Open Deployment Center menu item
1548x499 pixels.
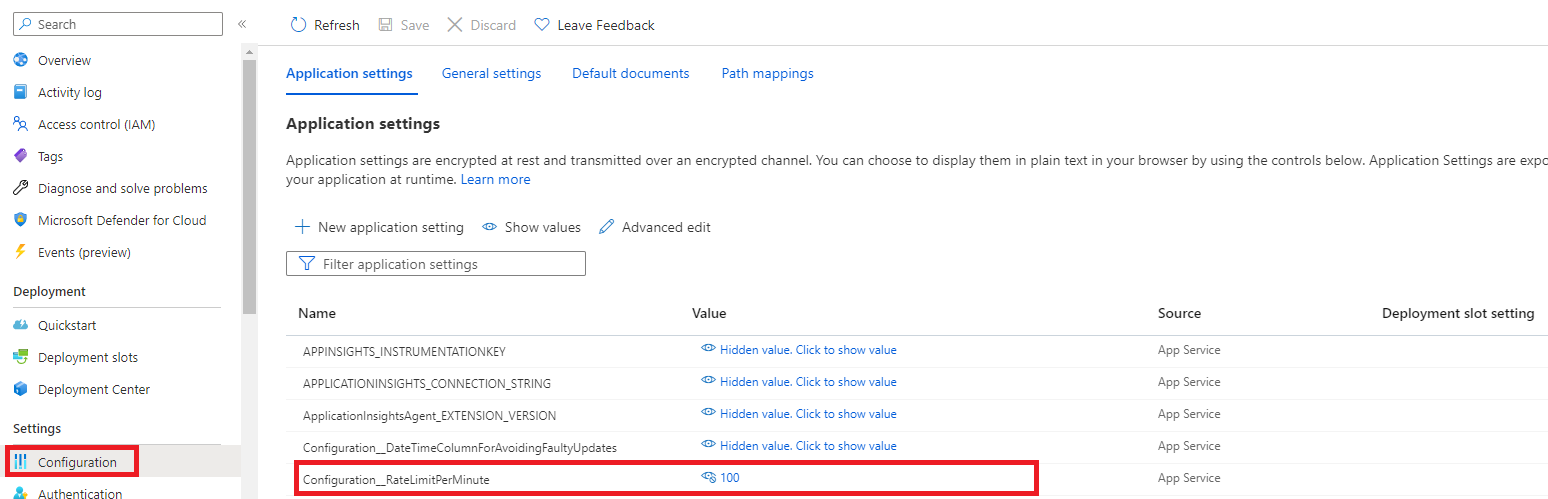(x=94, y=389)
